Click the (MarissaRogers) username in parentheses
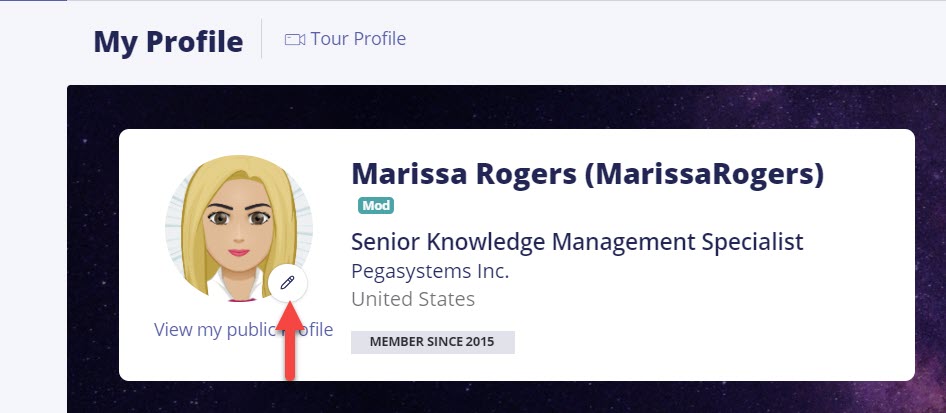 (704, 174)
